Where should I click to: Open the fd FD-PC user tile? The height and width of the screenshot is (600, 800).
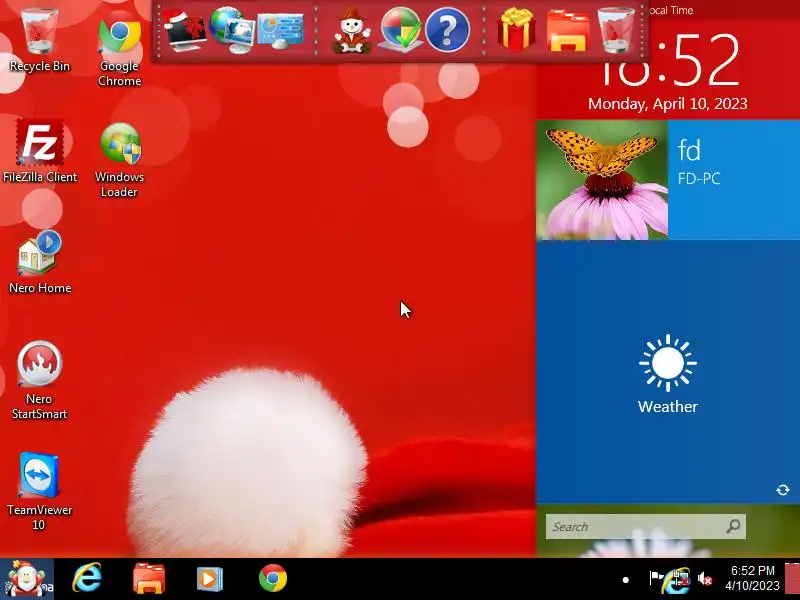coord(734,180)
